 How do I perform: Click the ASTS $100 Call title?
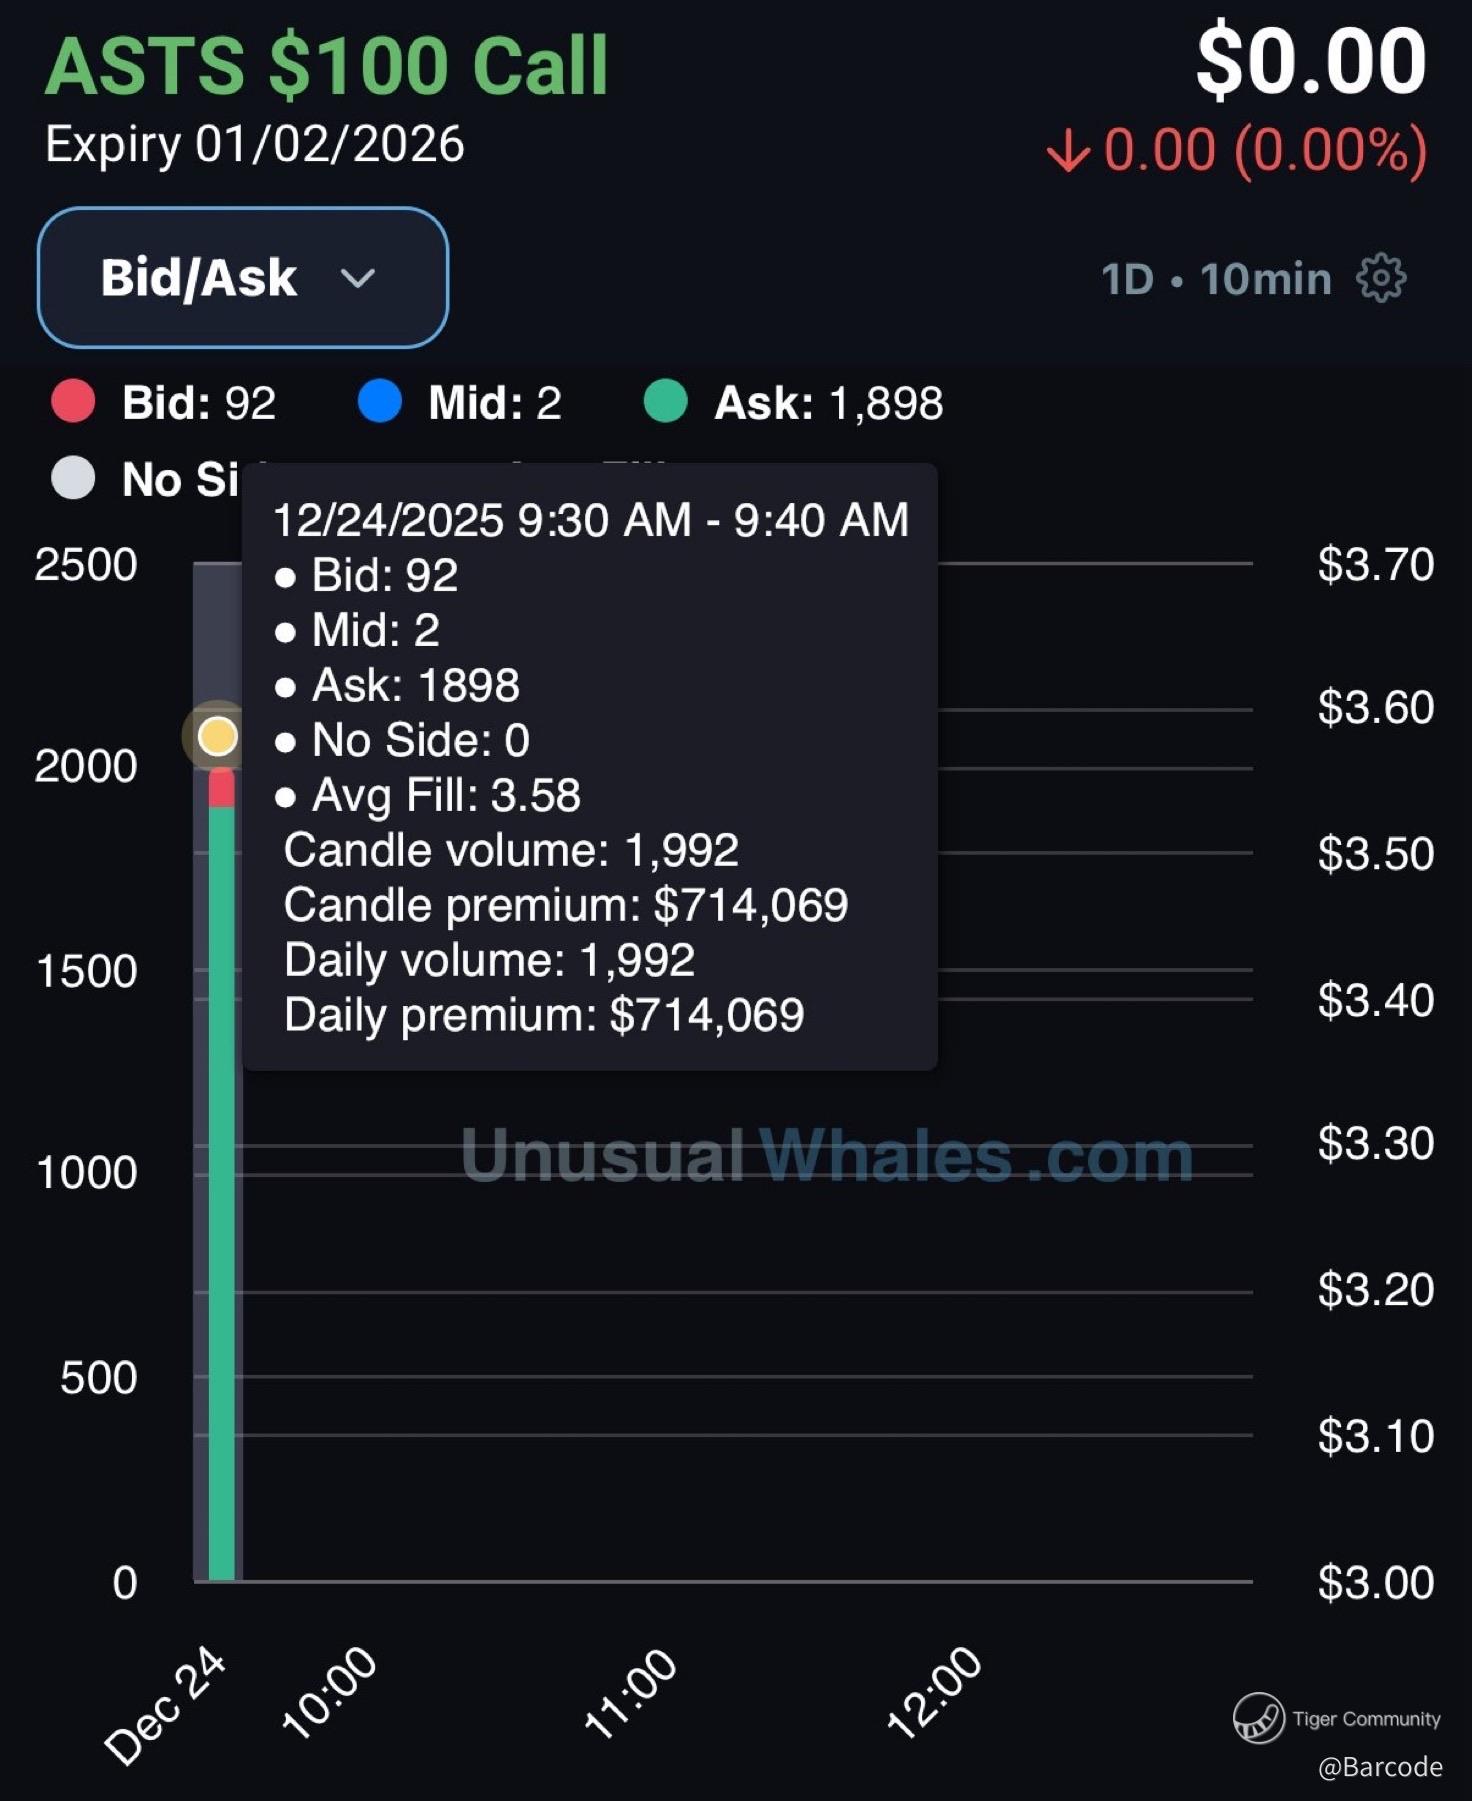(326, 66)
